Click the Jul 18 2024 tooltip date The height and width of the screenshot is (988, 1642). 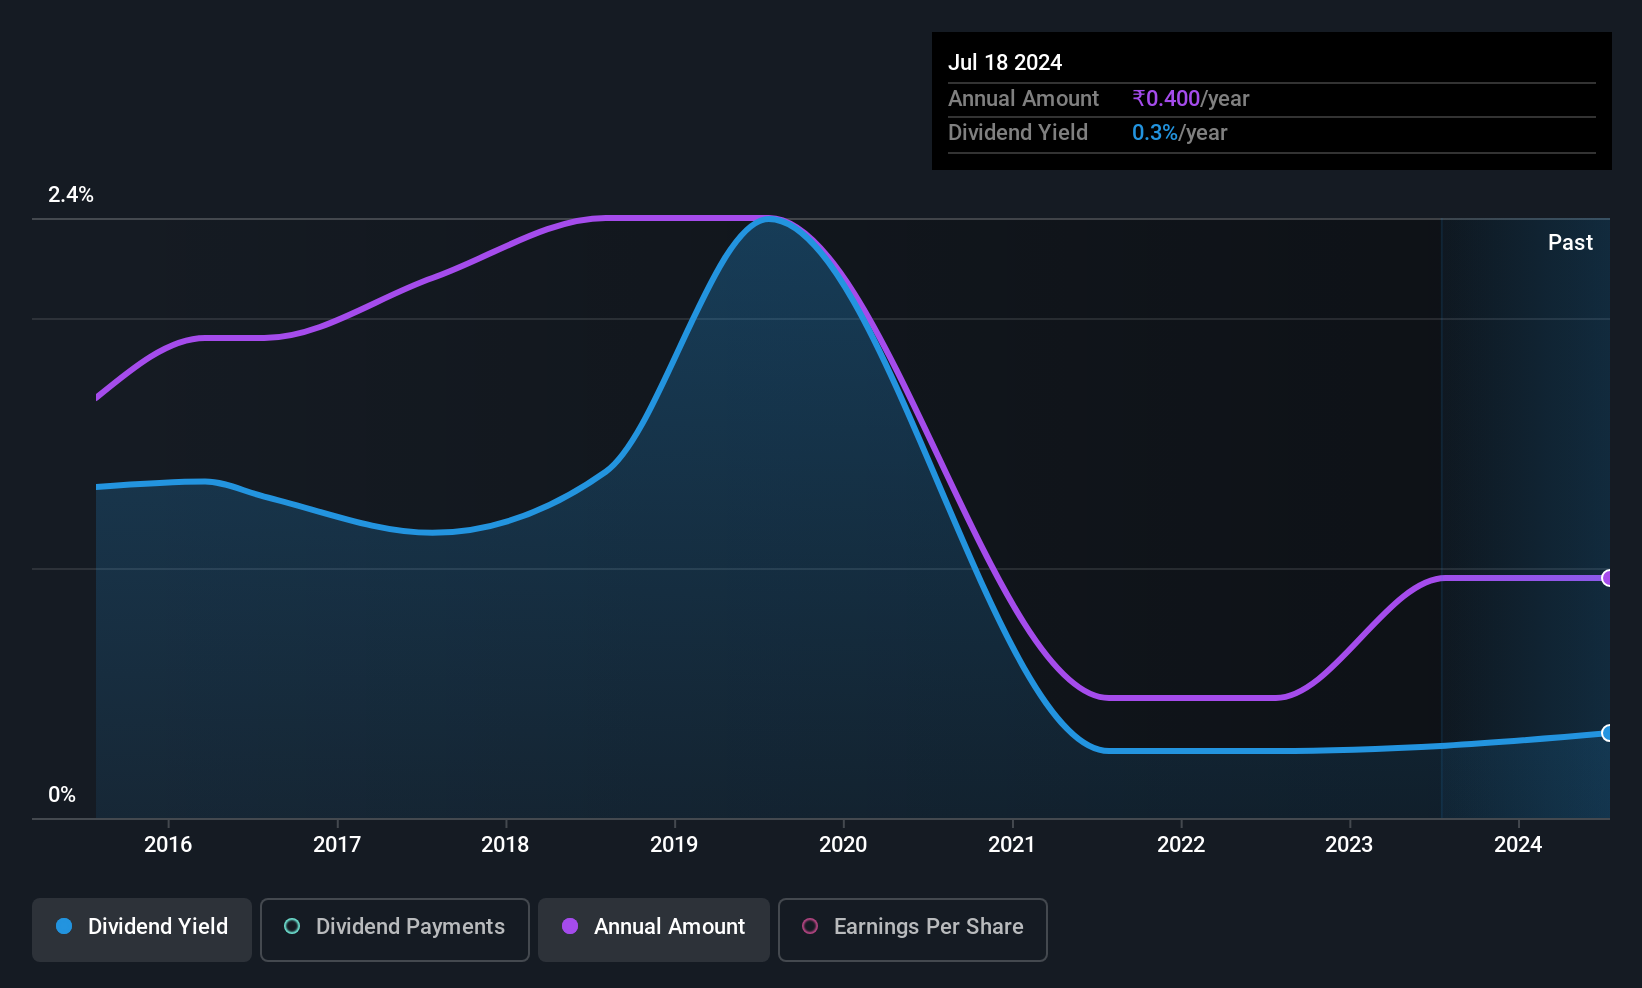(1005, 63)
